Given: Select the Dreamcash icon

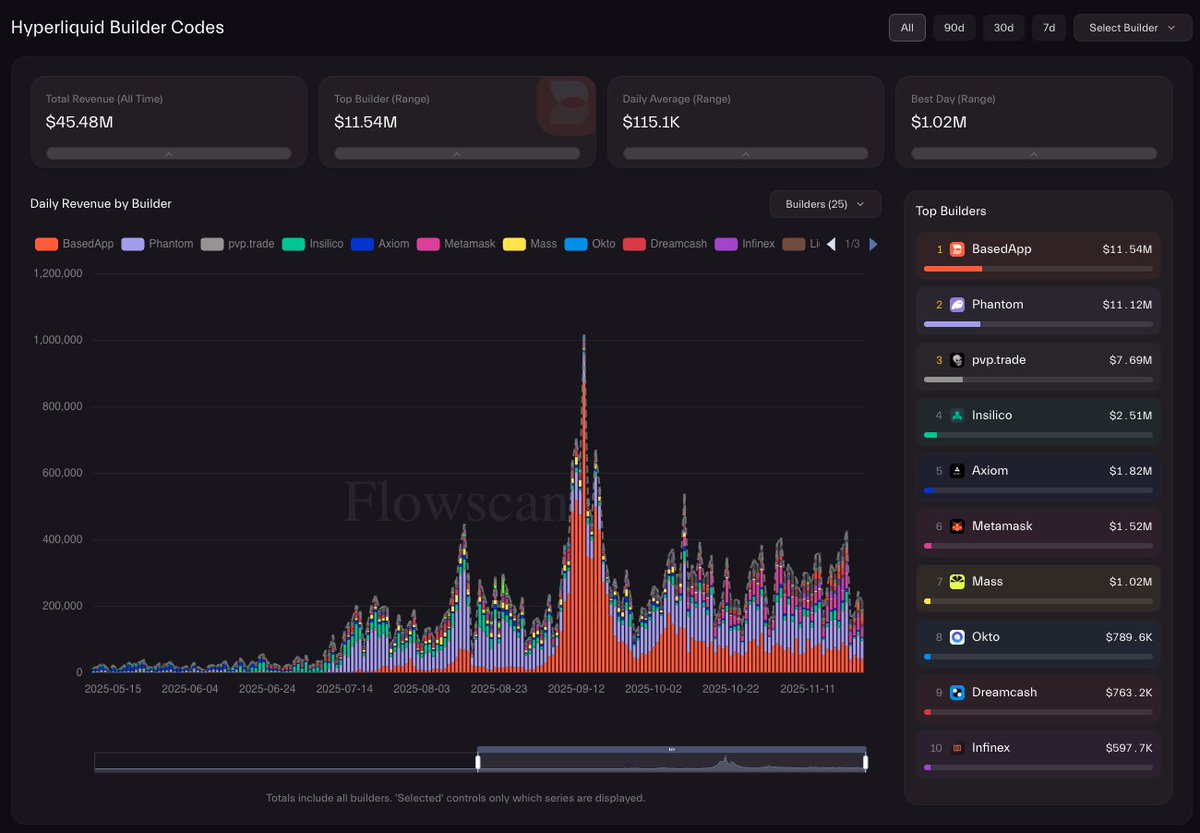Looking at the screenshot, I should pos(957,692).
